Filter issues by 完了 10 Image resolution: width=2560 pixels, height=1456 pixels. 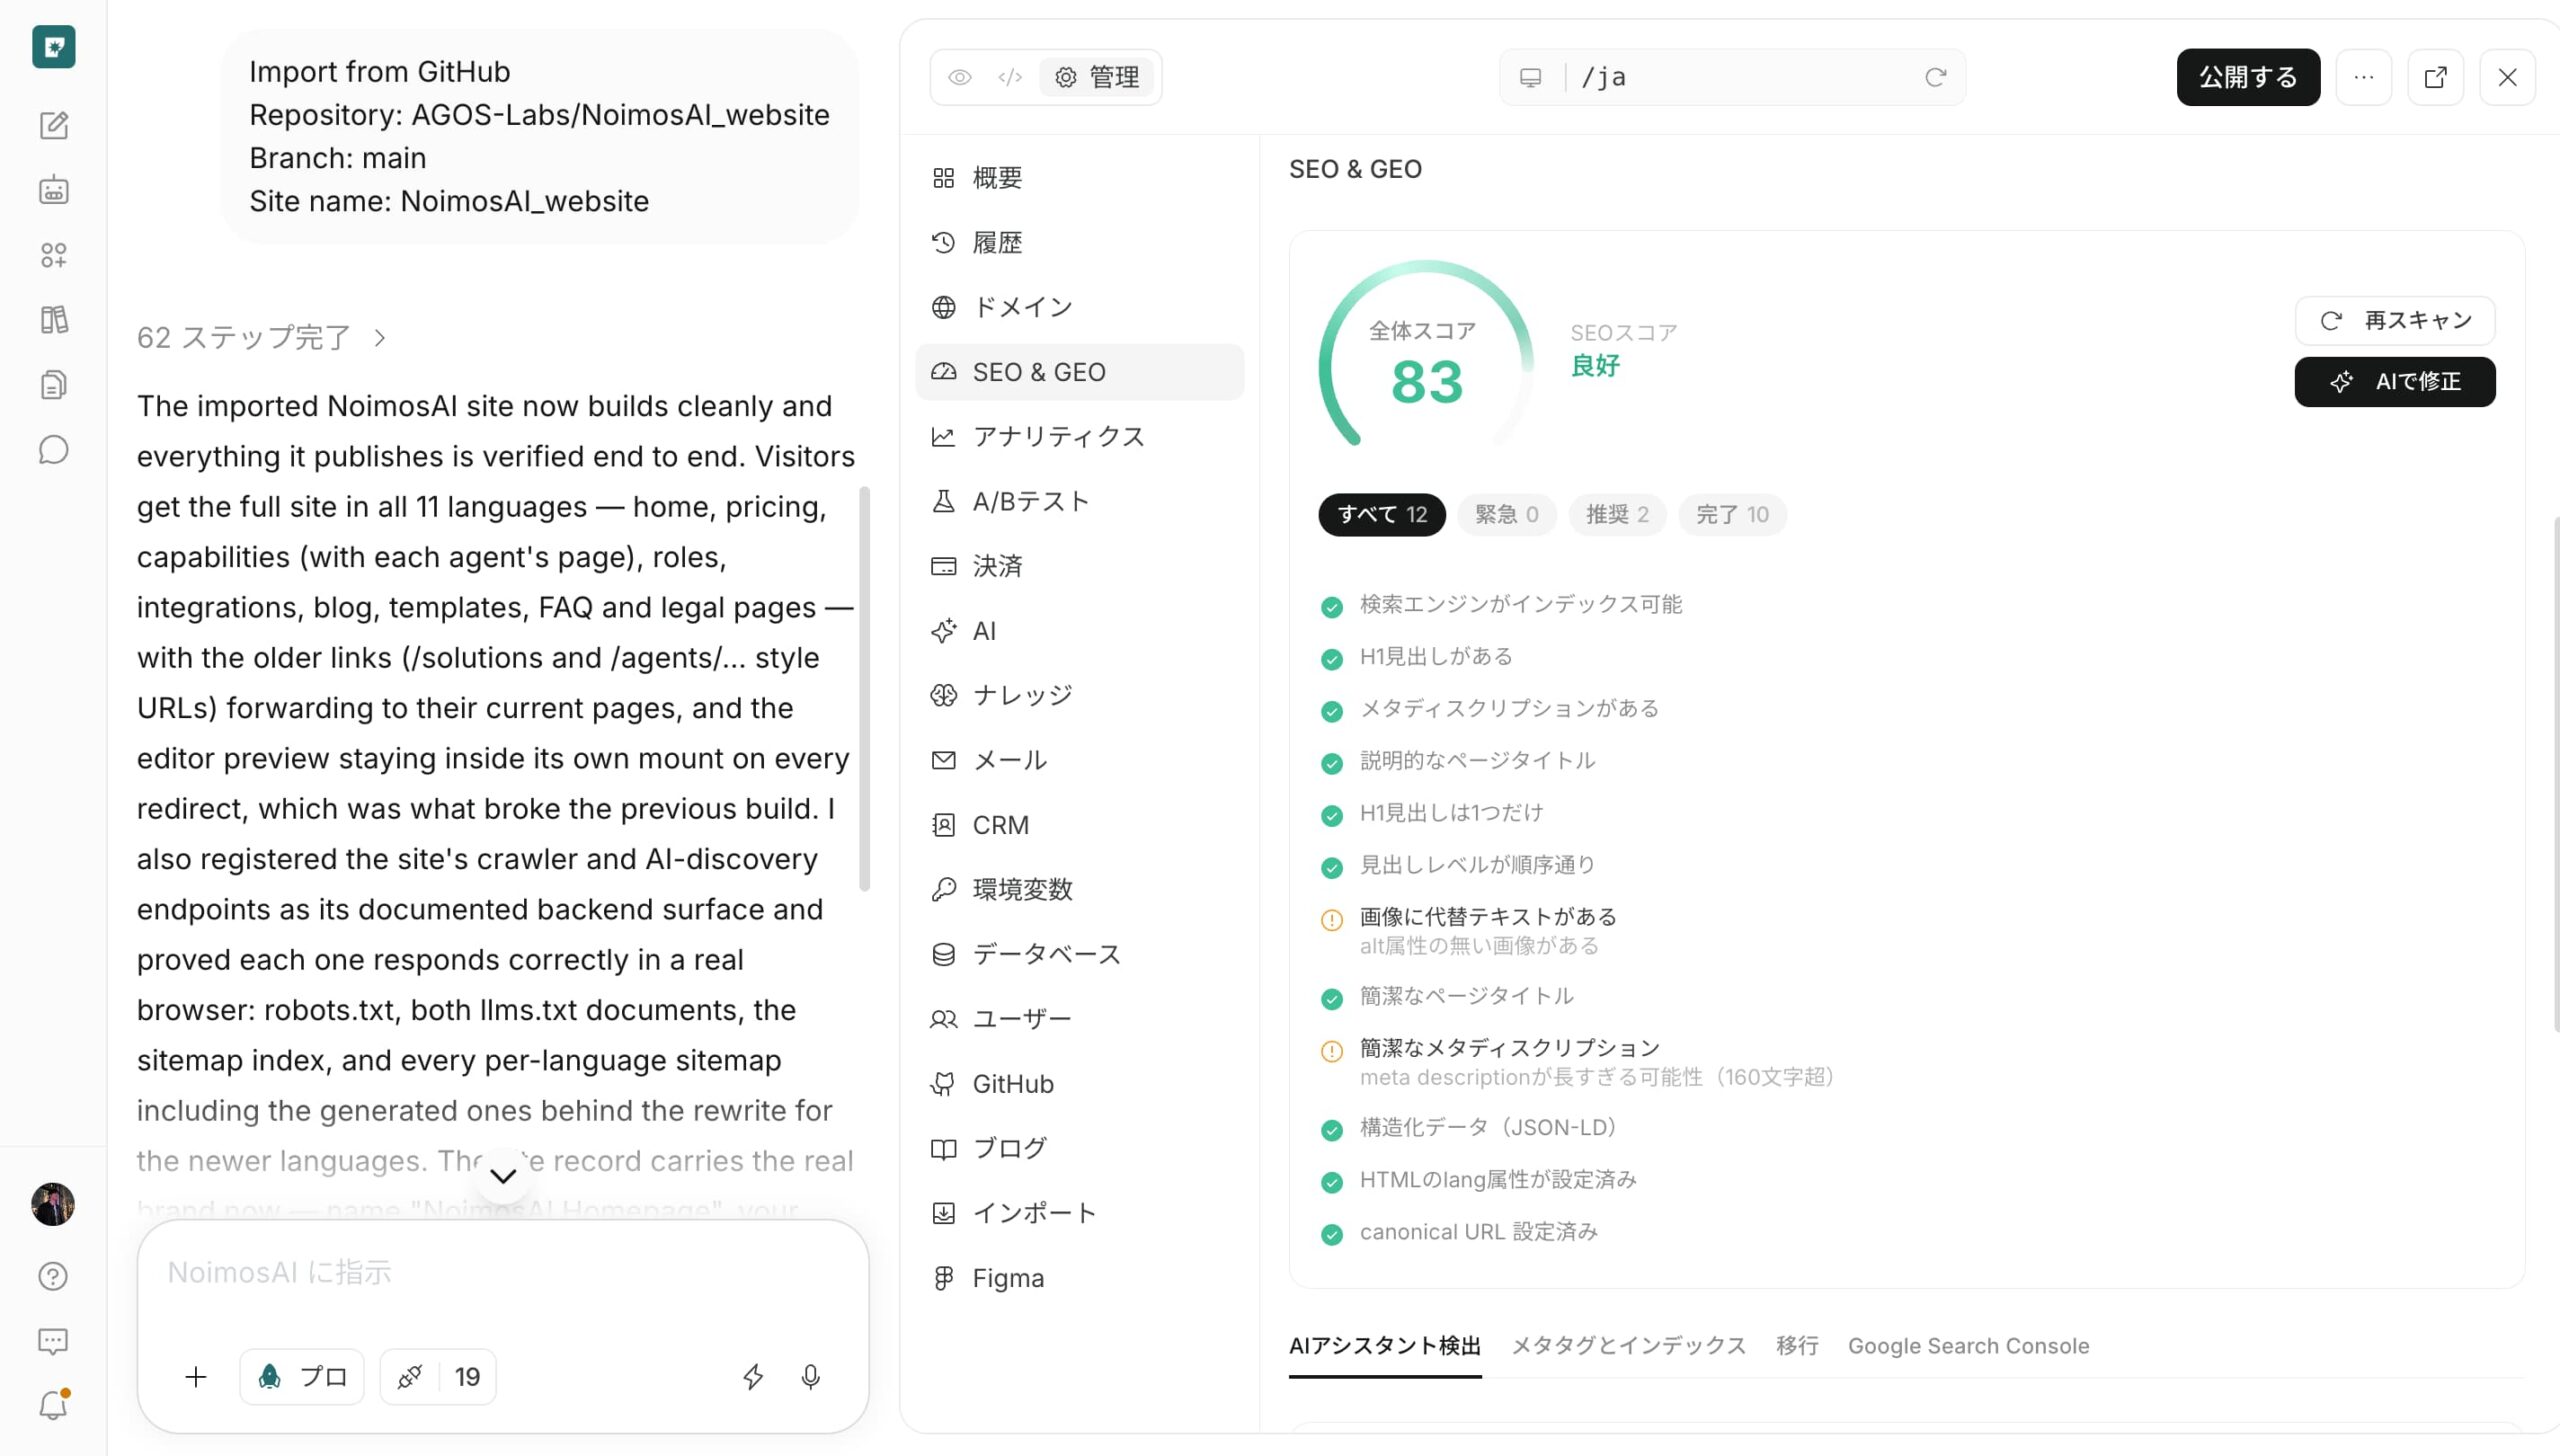[x=1732, y=515]
